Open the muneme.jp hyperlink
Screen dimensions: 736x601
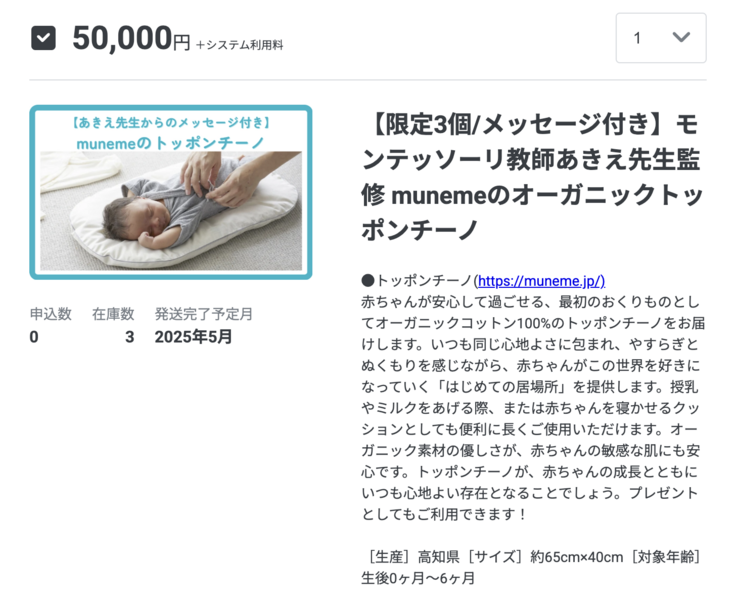click(x=539, y=281)
